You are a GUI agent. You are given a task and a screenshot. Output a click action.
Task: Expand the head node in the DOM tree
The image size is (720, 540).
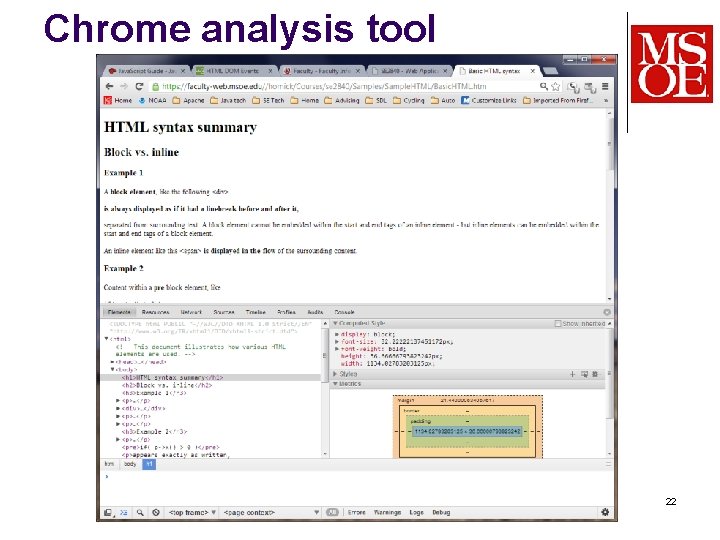pyautogui.click(x=112, y=362)
